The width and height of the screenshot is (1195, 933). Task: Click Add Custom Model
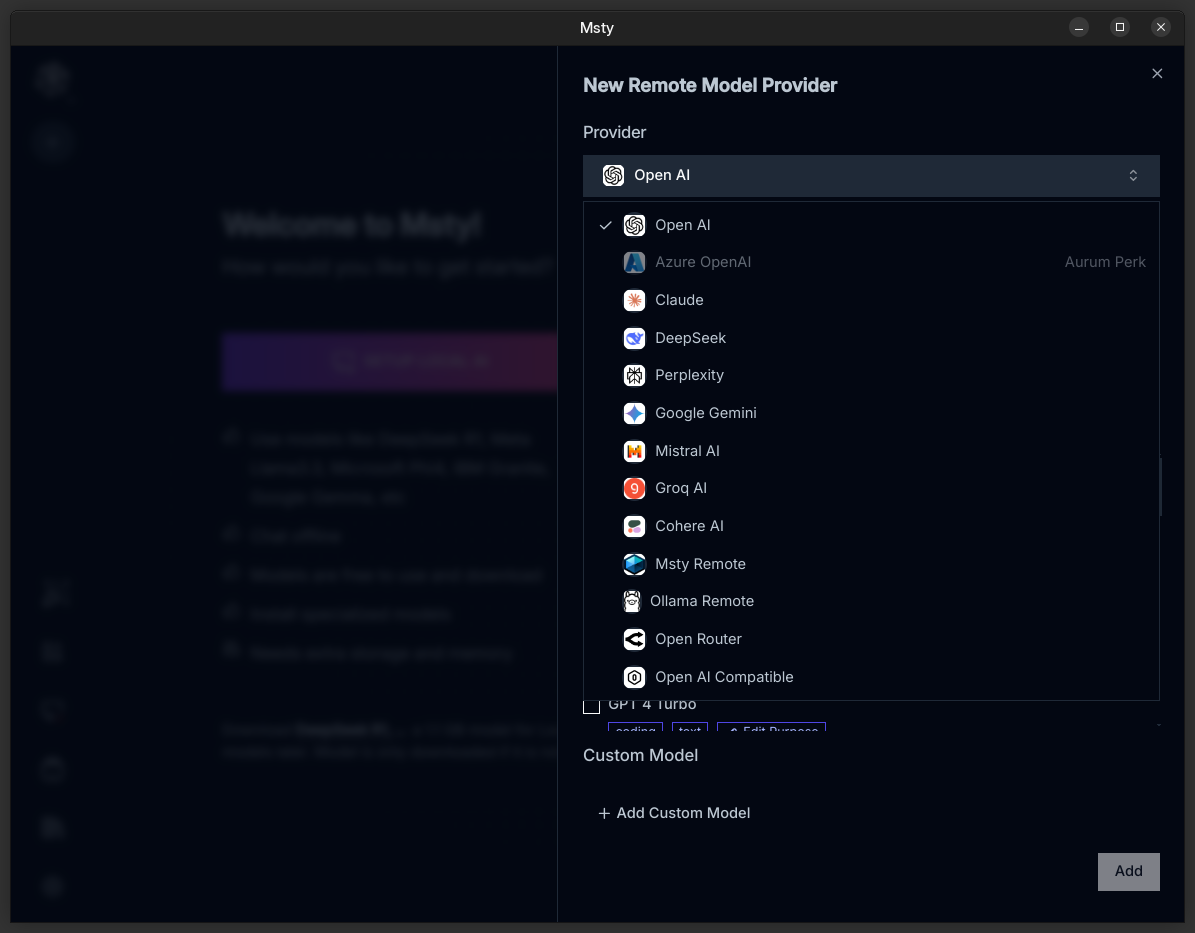[674, 813]
